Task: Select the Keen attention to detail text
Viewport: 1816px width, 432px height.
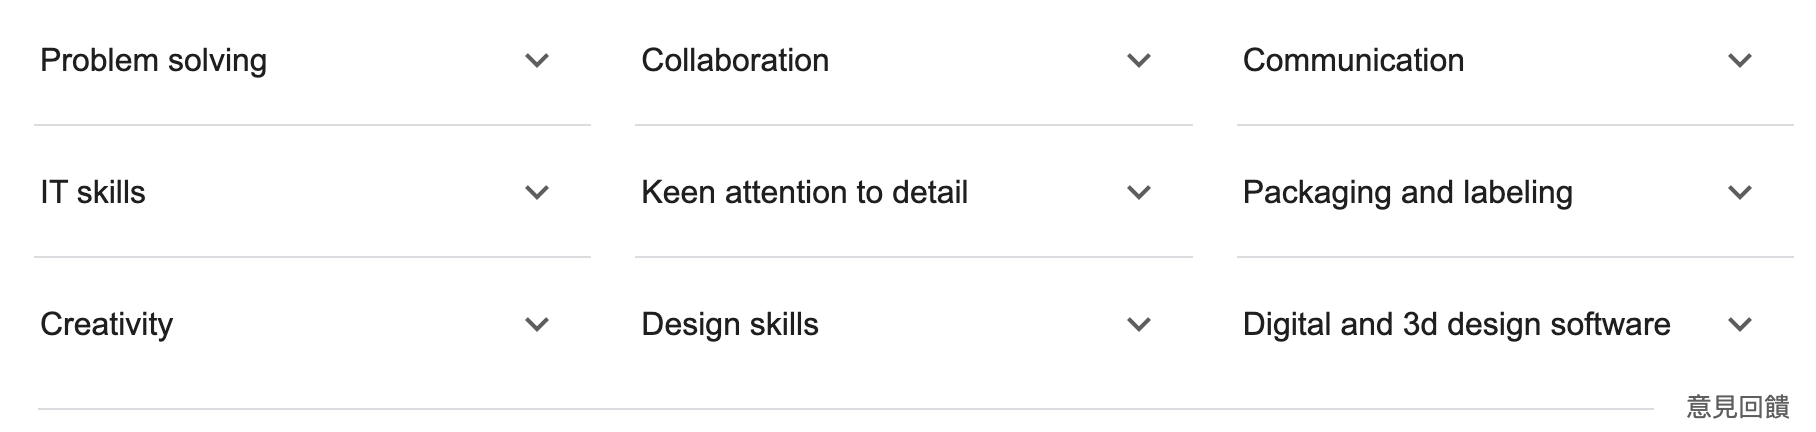Action: tap(804, 193)
